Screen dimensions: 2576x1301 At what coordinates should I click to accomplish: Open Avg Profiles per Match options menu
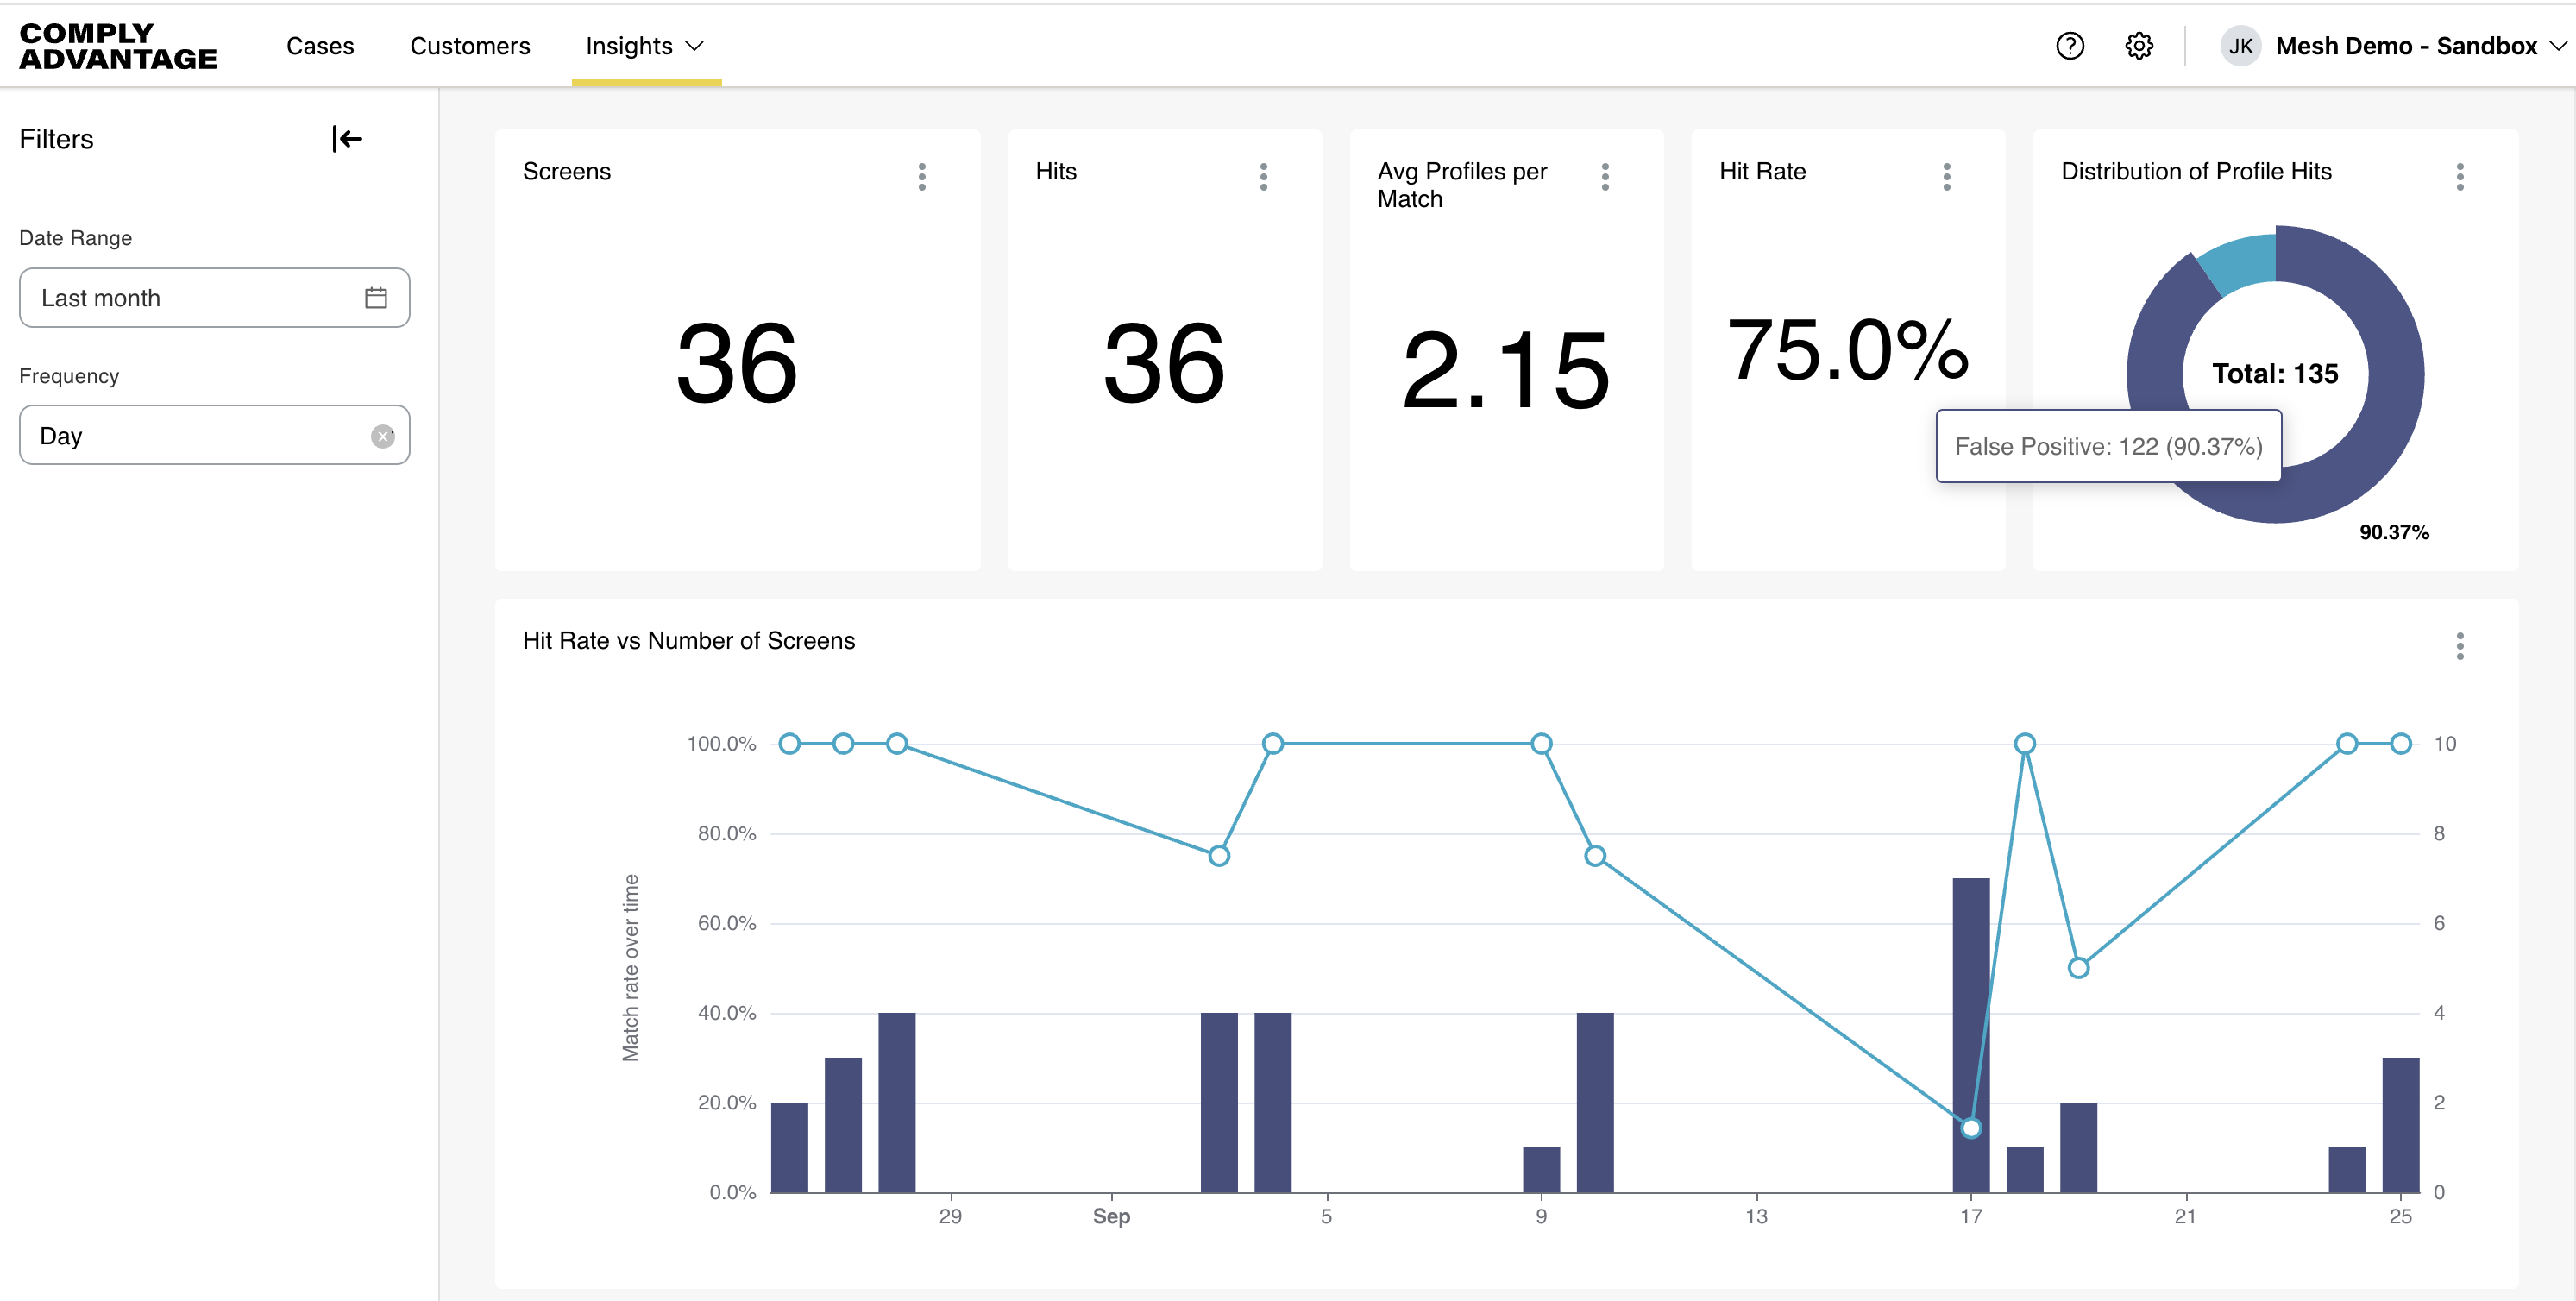(x=1604, y=177)
